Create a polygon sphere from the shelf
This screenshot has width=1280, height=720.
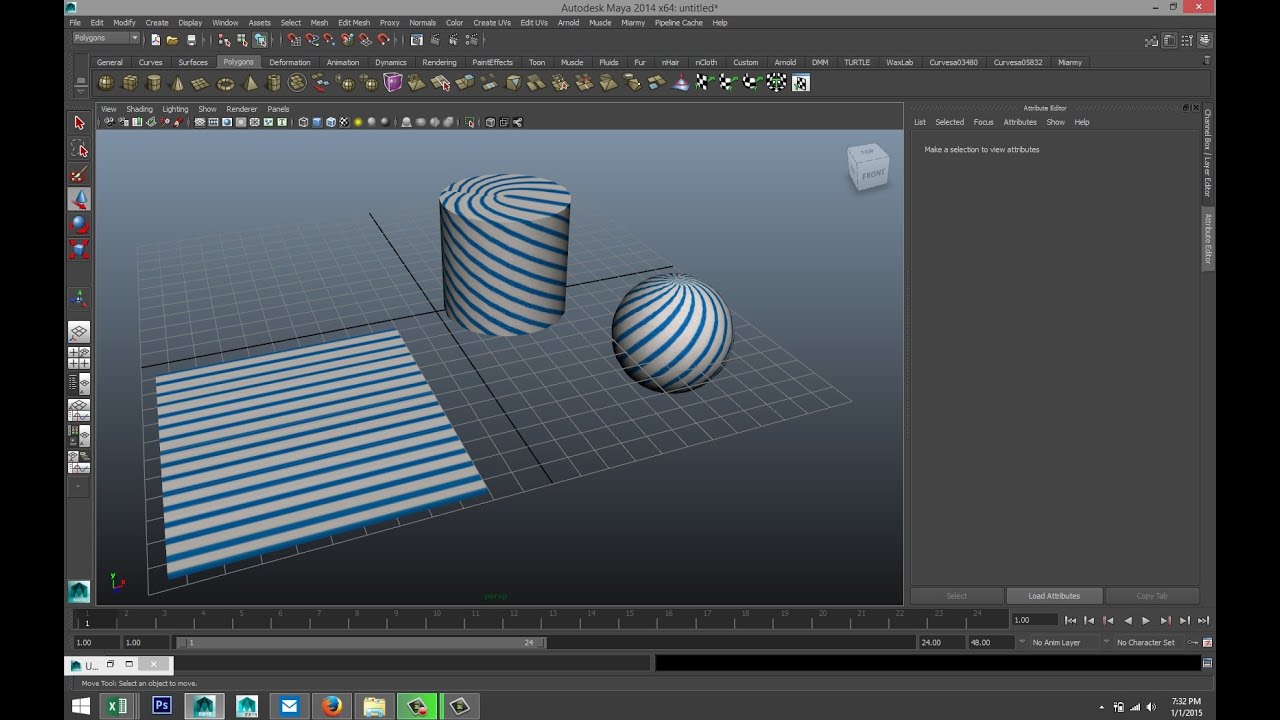pos(105,83)
